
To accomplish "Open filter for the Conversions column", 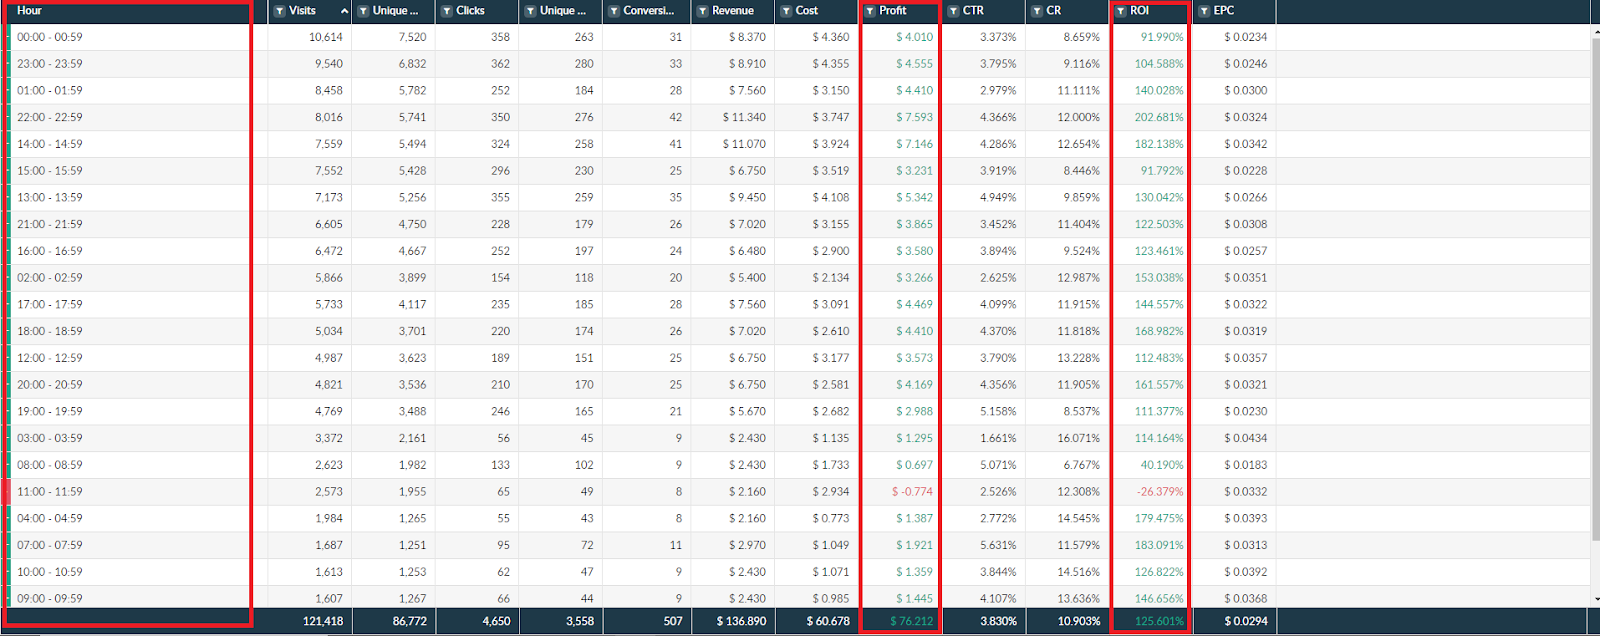I will (613, 11).
